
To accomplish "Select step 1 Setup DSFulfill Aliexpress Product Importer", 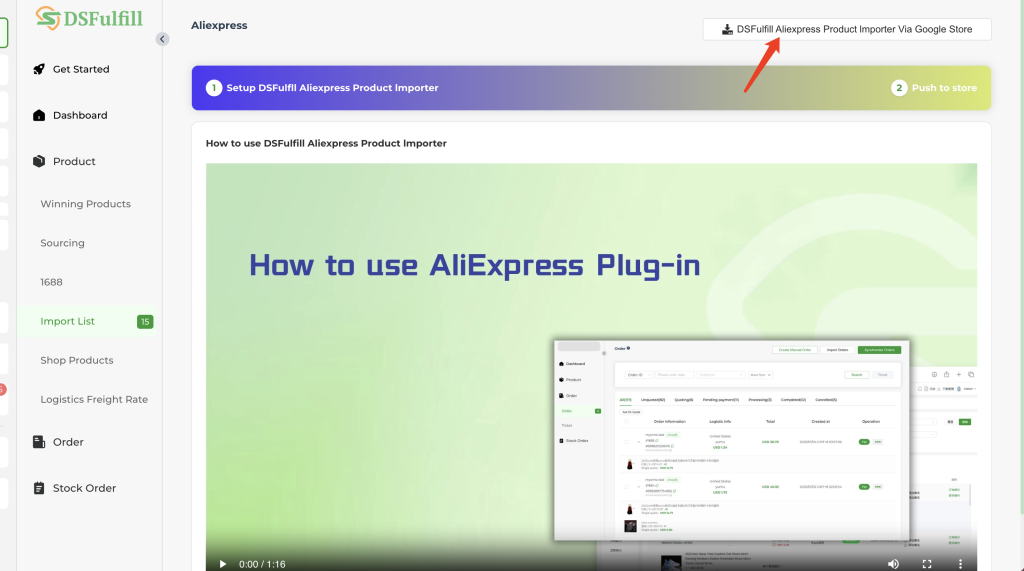I will click(322, 88).
